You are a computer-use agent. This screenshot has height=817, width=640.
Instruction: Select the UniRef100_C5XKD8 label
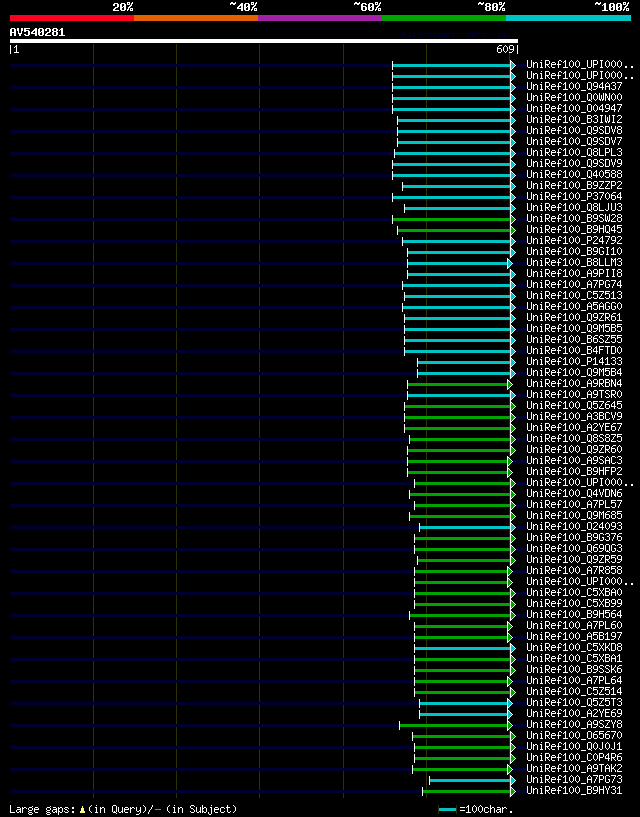[x=574, y=647]
